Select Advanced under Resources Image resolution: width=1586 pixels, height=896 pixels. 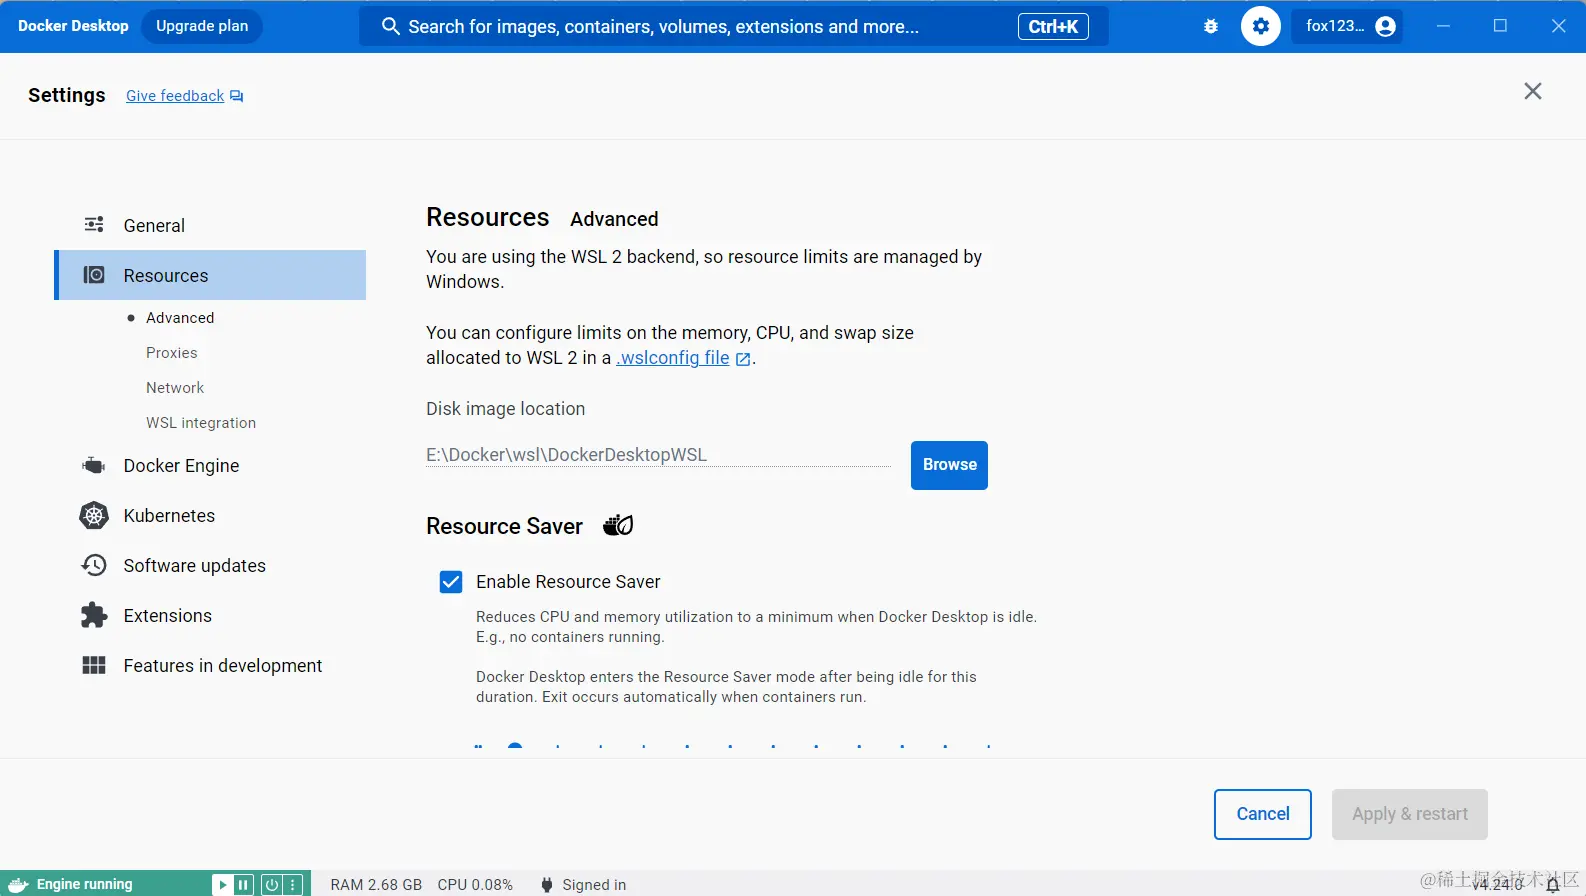pos(180,318)
